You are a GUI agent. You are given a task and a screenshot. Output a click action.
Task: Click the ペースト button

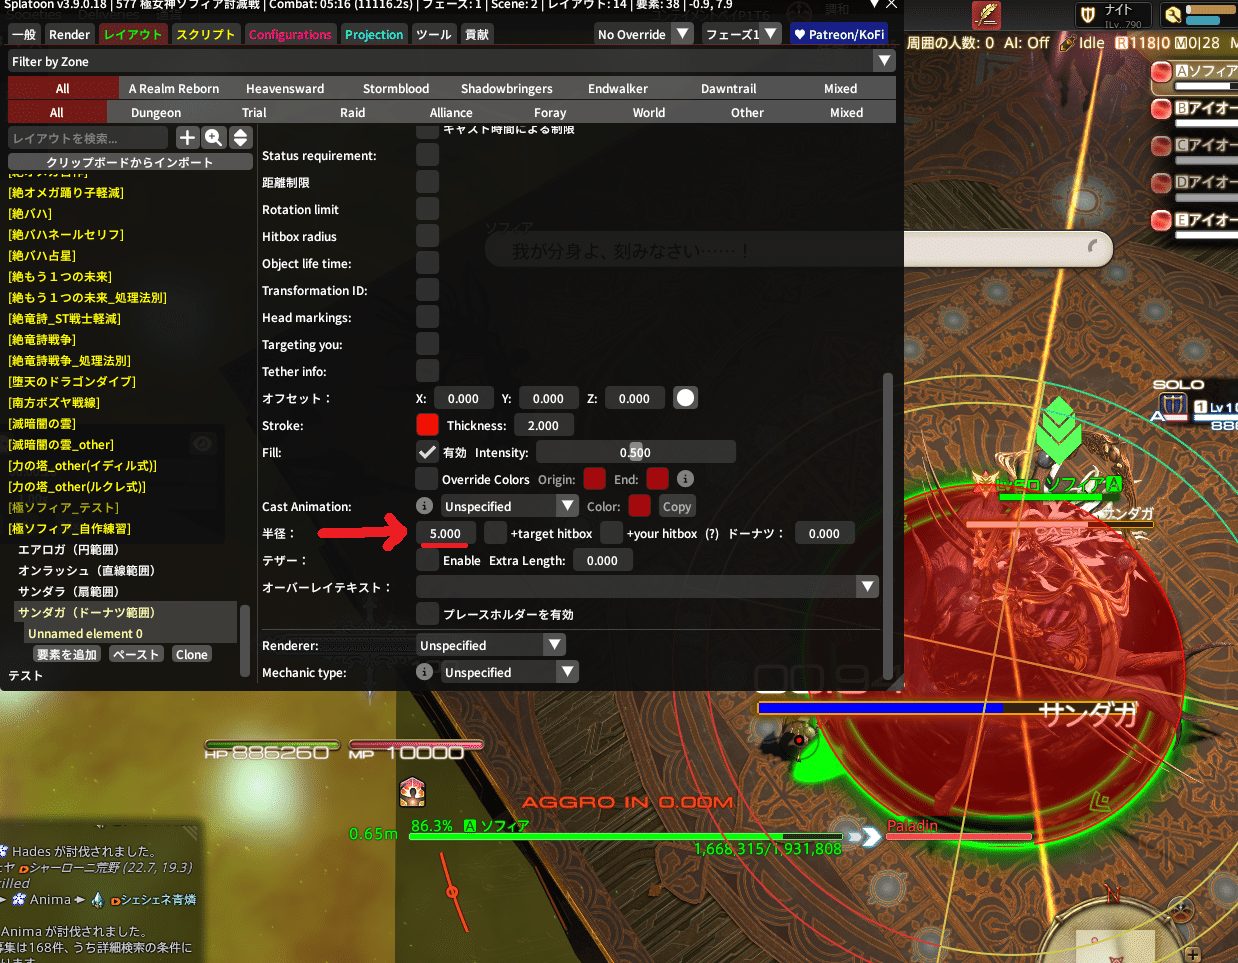pyautogui.click(x=136, y=654)
